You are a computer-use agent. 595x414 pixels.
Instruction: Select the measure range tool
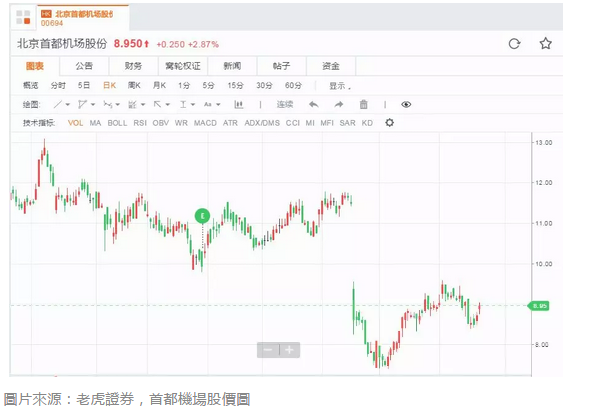pos(183,104)
